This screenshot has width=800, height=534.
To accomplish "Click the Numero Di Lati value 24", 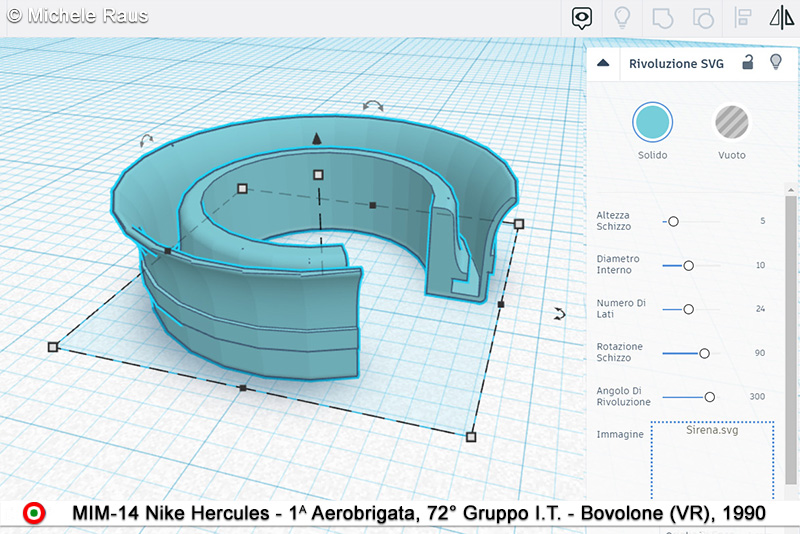I will point(760,309).
